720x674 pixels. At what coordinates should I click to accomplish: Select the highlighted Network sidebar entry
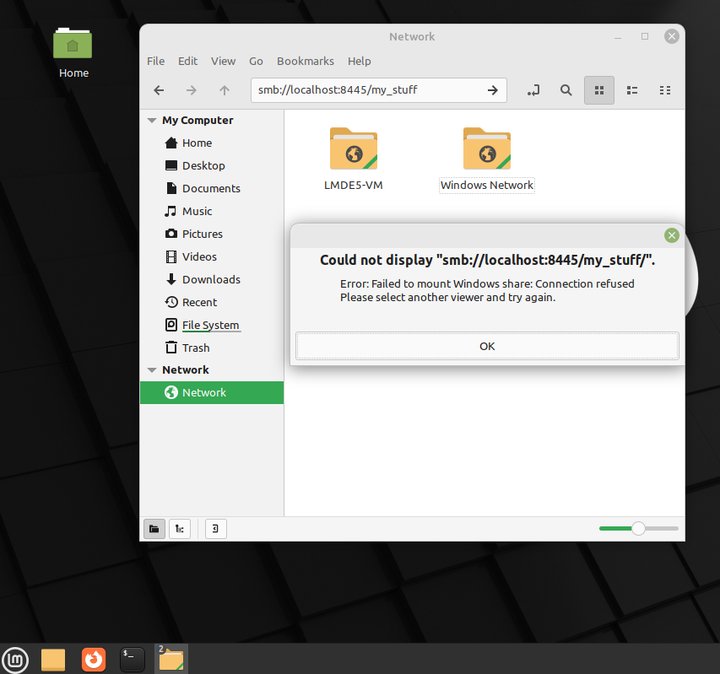[212, 393]
